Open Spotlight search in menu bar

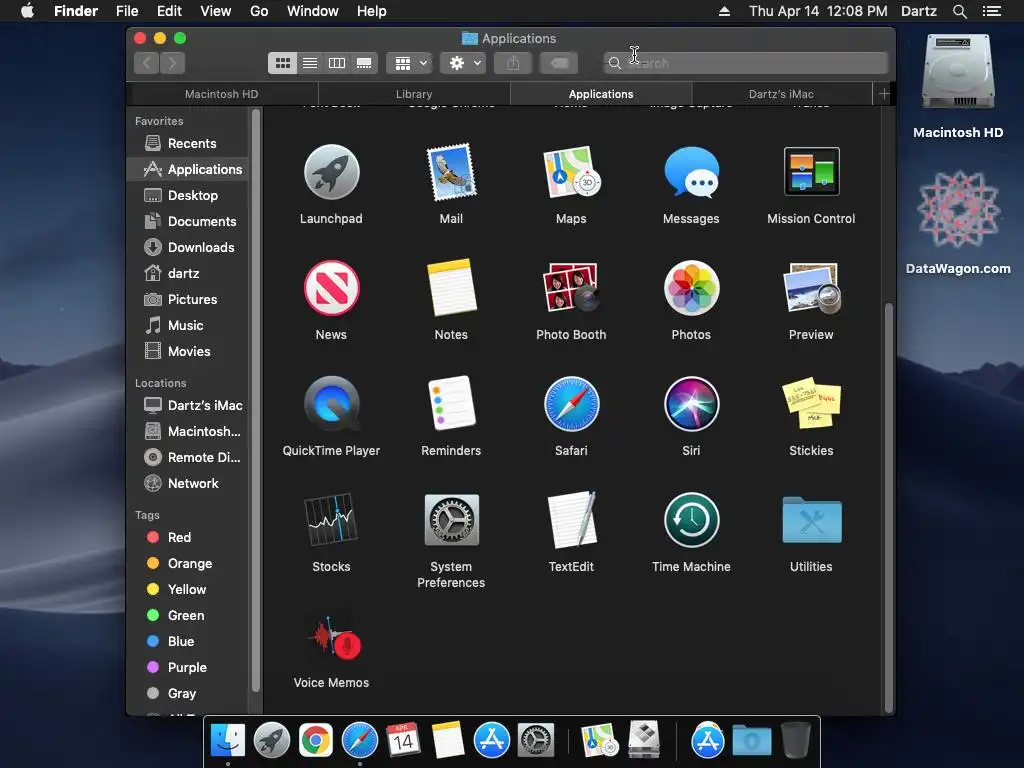959,11
